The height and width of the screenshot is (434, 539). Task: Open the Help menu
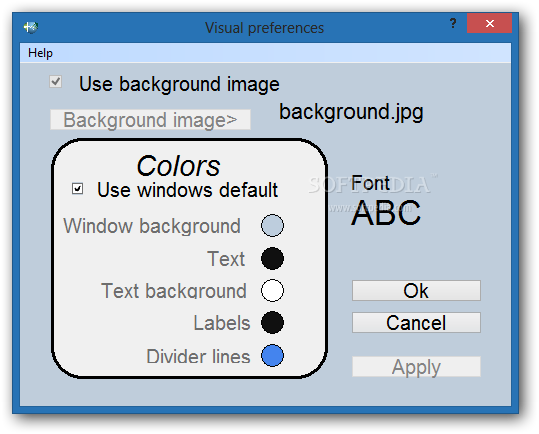pos(40,53)
